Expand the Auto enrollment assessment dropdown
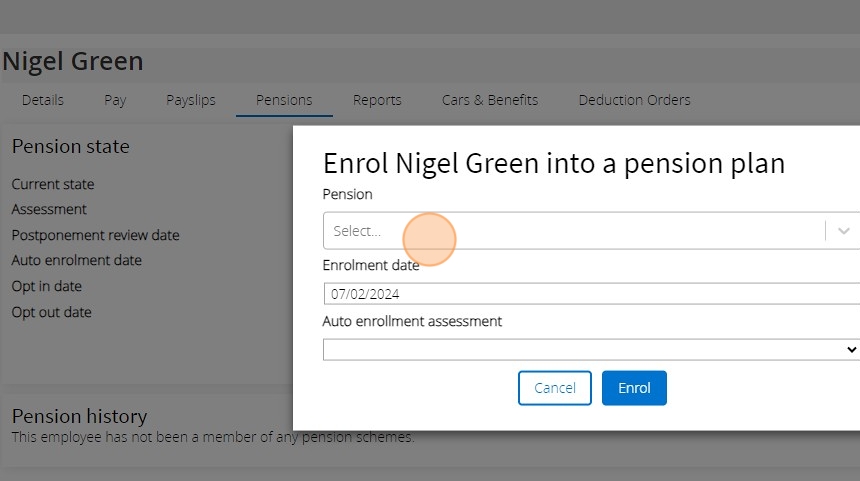Screen dimensions: 860x481 point(591,349)
